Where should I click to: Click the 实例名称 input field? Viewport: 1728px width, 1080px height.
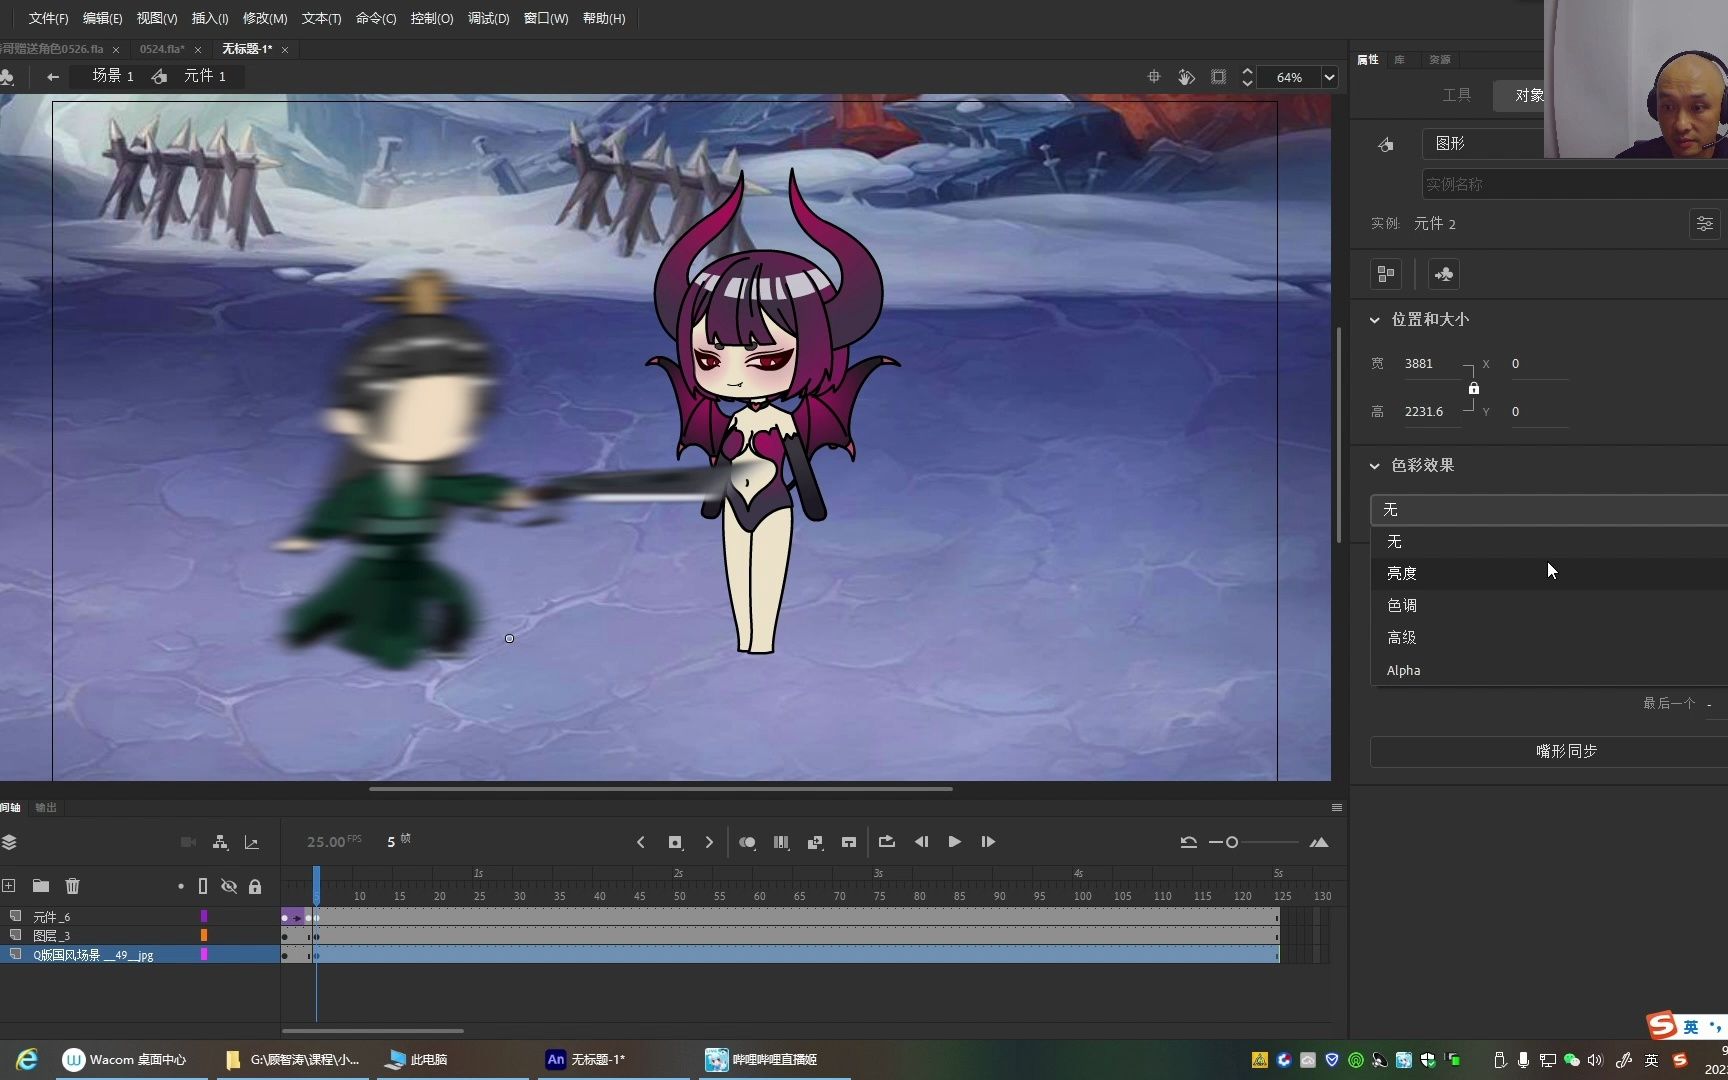pyautogui.click(x=1575, y=184)
